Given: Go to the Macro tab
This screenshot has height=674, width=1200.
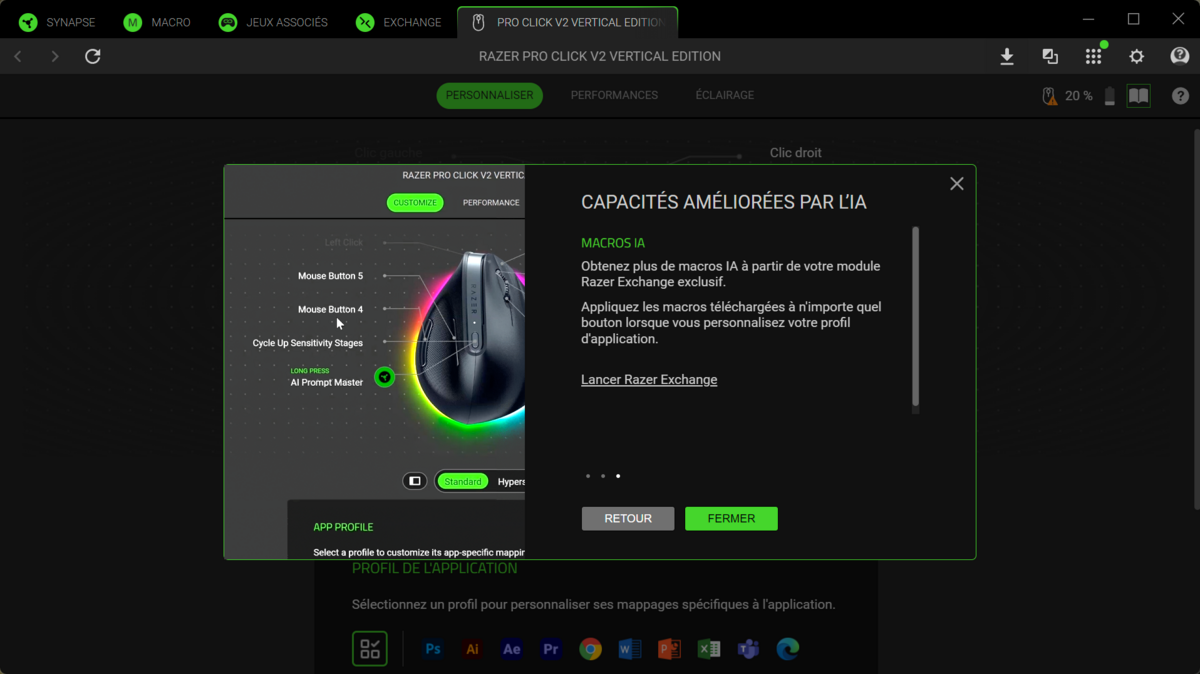Looking at the screenshot, I should pos(157,22).
